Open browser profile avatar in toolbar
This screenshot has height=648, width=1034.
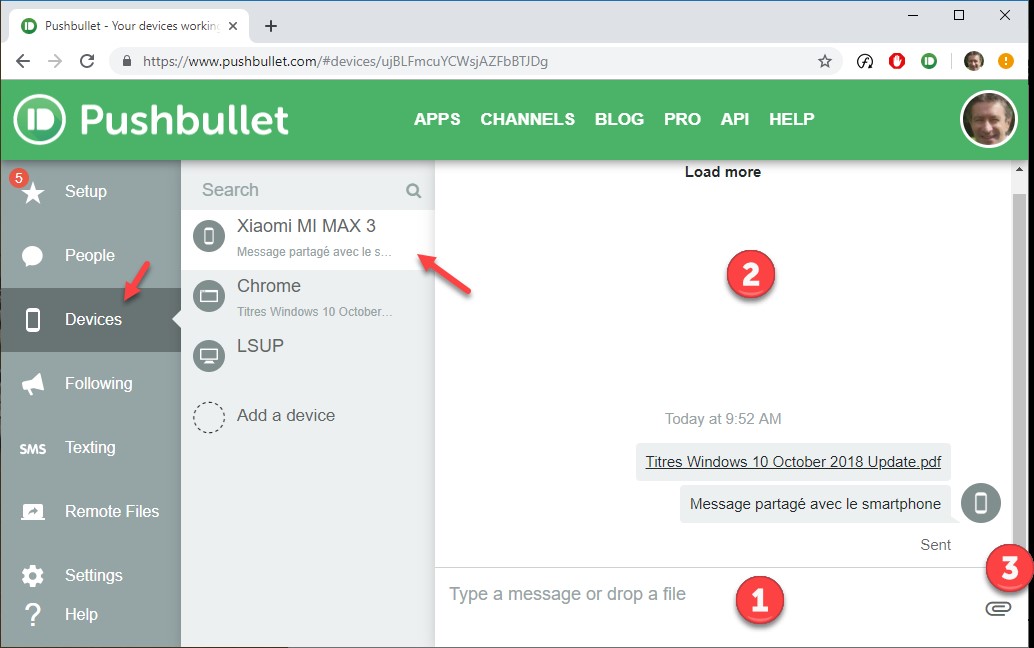973,61
